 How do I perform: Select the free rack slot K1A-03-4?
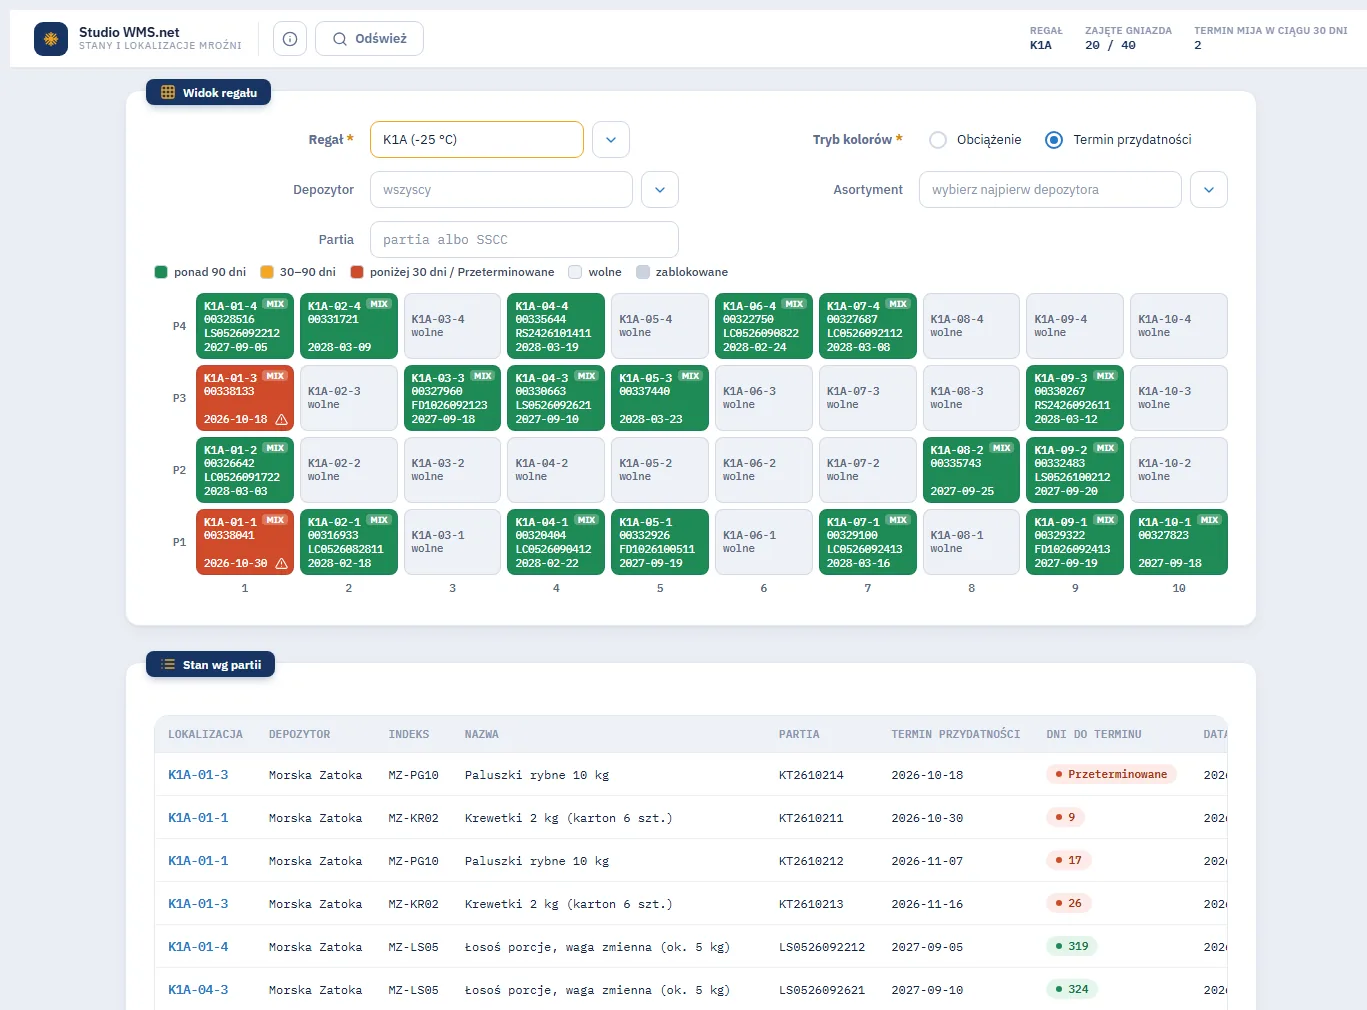(452, 326)
